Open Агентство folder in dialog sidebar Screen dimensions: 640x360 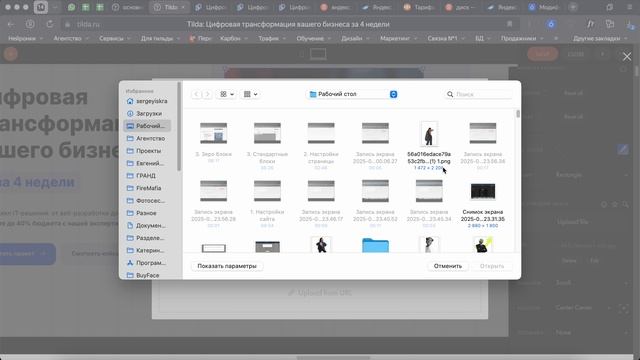click(147, 138)
